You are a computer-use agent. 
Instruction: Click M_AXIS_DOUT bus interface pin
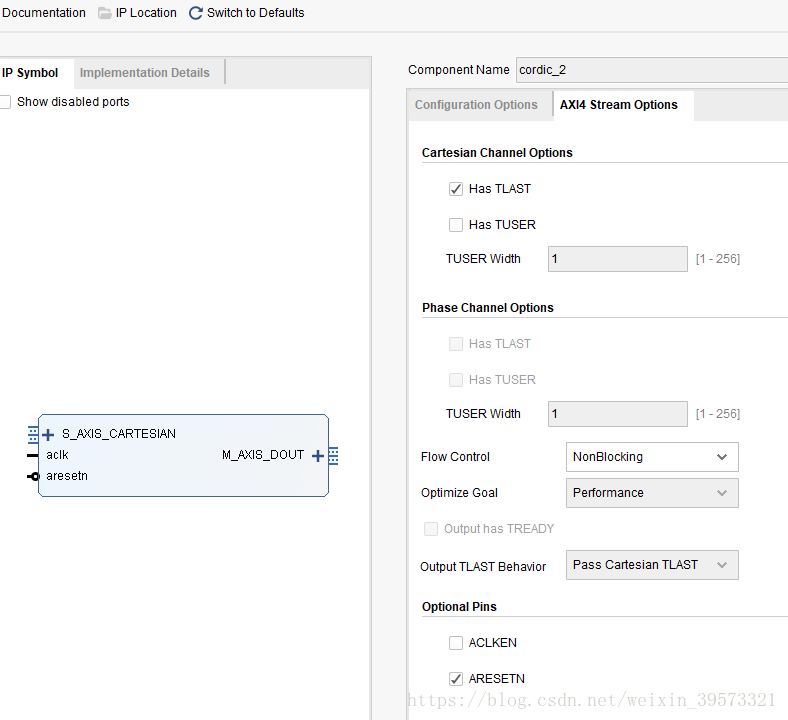click(334, 456)
